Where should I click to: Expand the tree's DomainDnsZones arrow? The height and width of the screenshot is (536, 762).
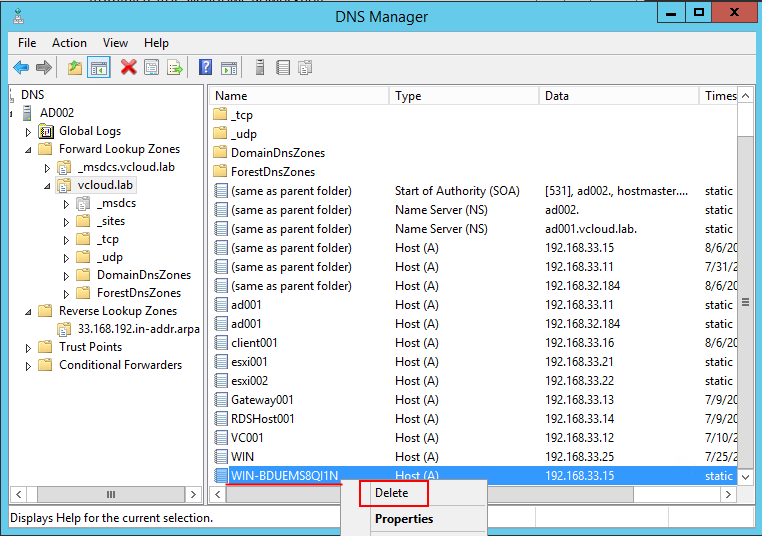[x=66, y=276]
